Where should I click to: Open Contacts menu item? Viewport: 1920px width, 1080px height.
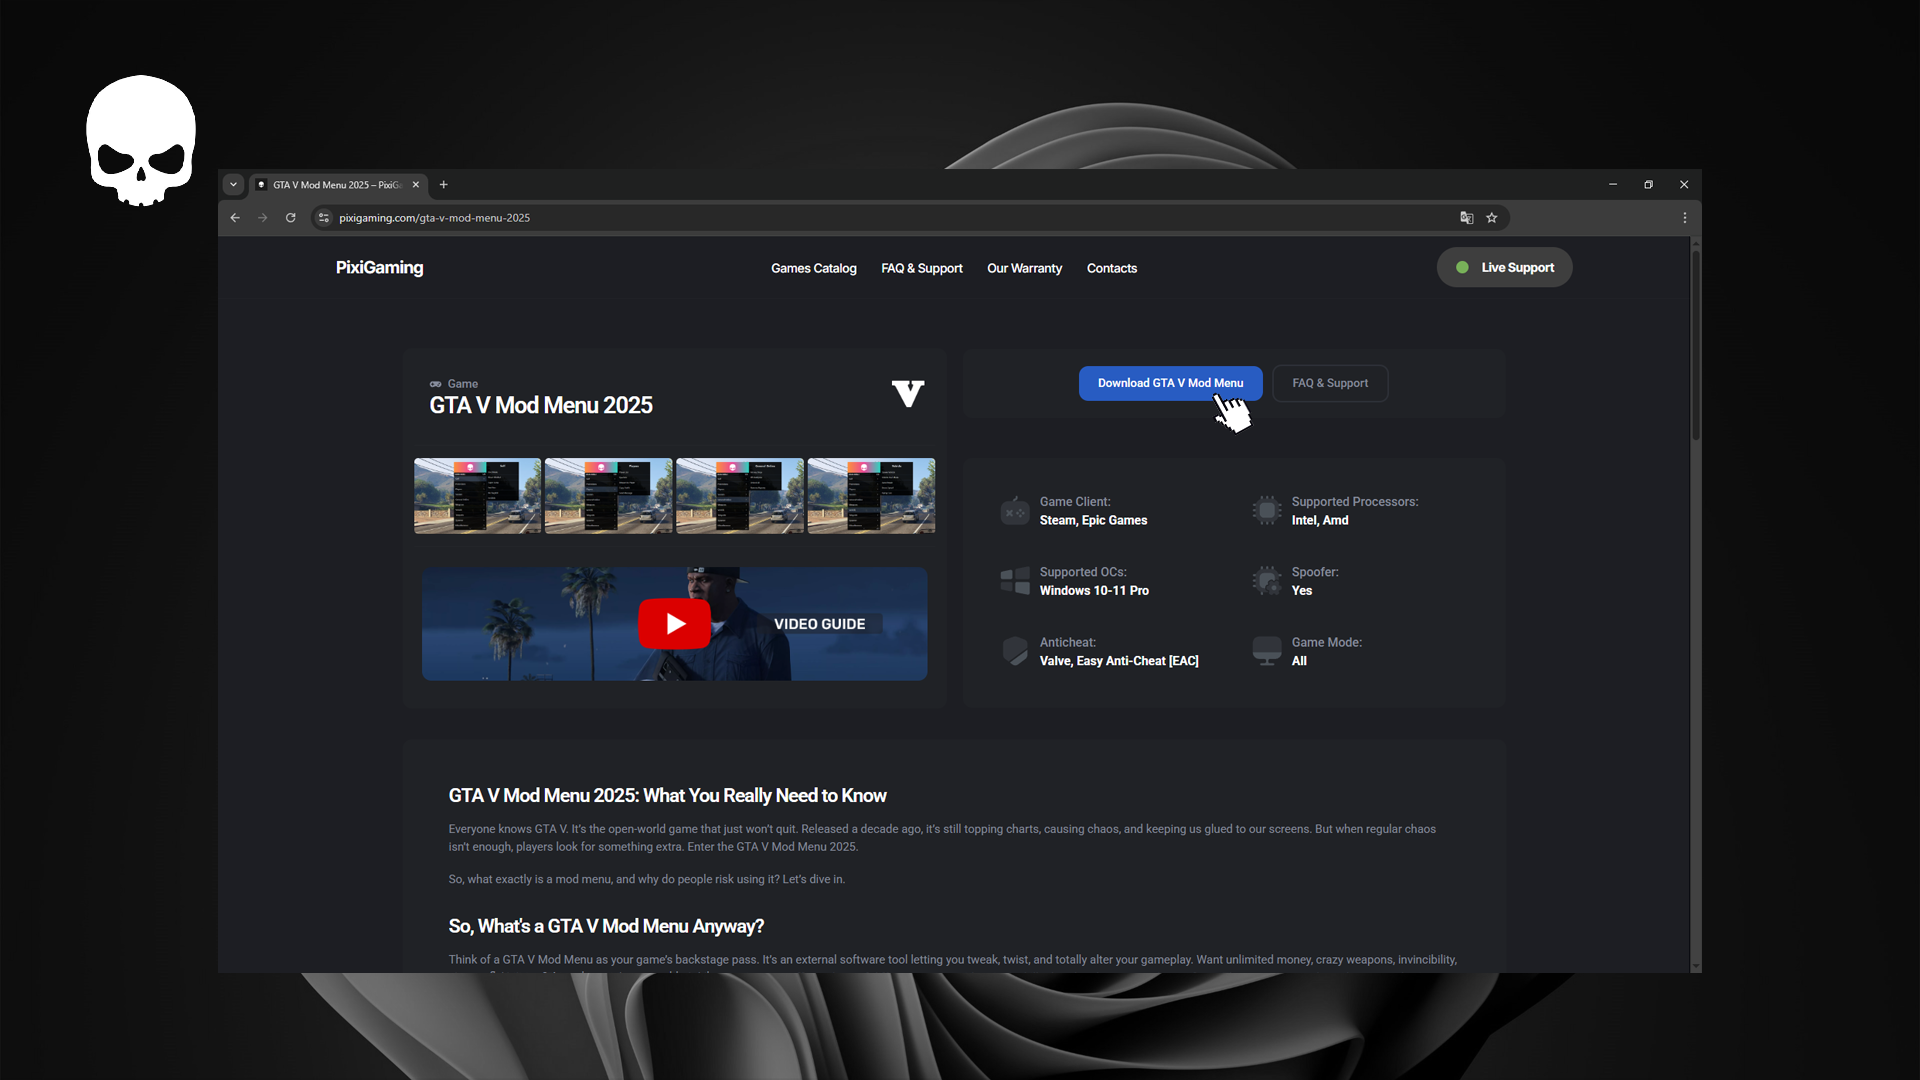pyautogui.click(x=1112, y=269)
